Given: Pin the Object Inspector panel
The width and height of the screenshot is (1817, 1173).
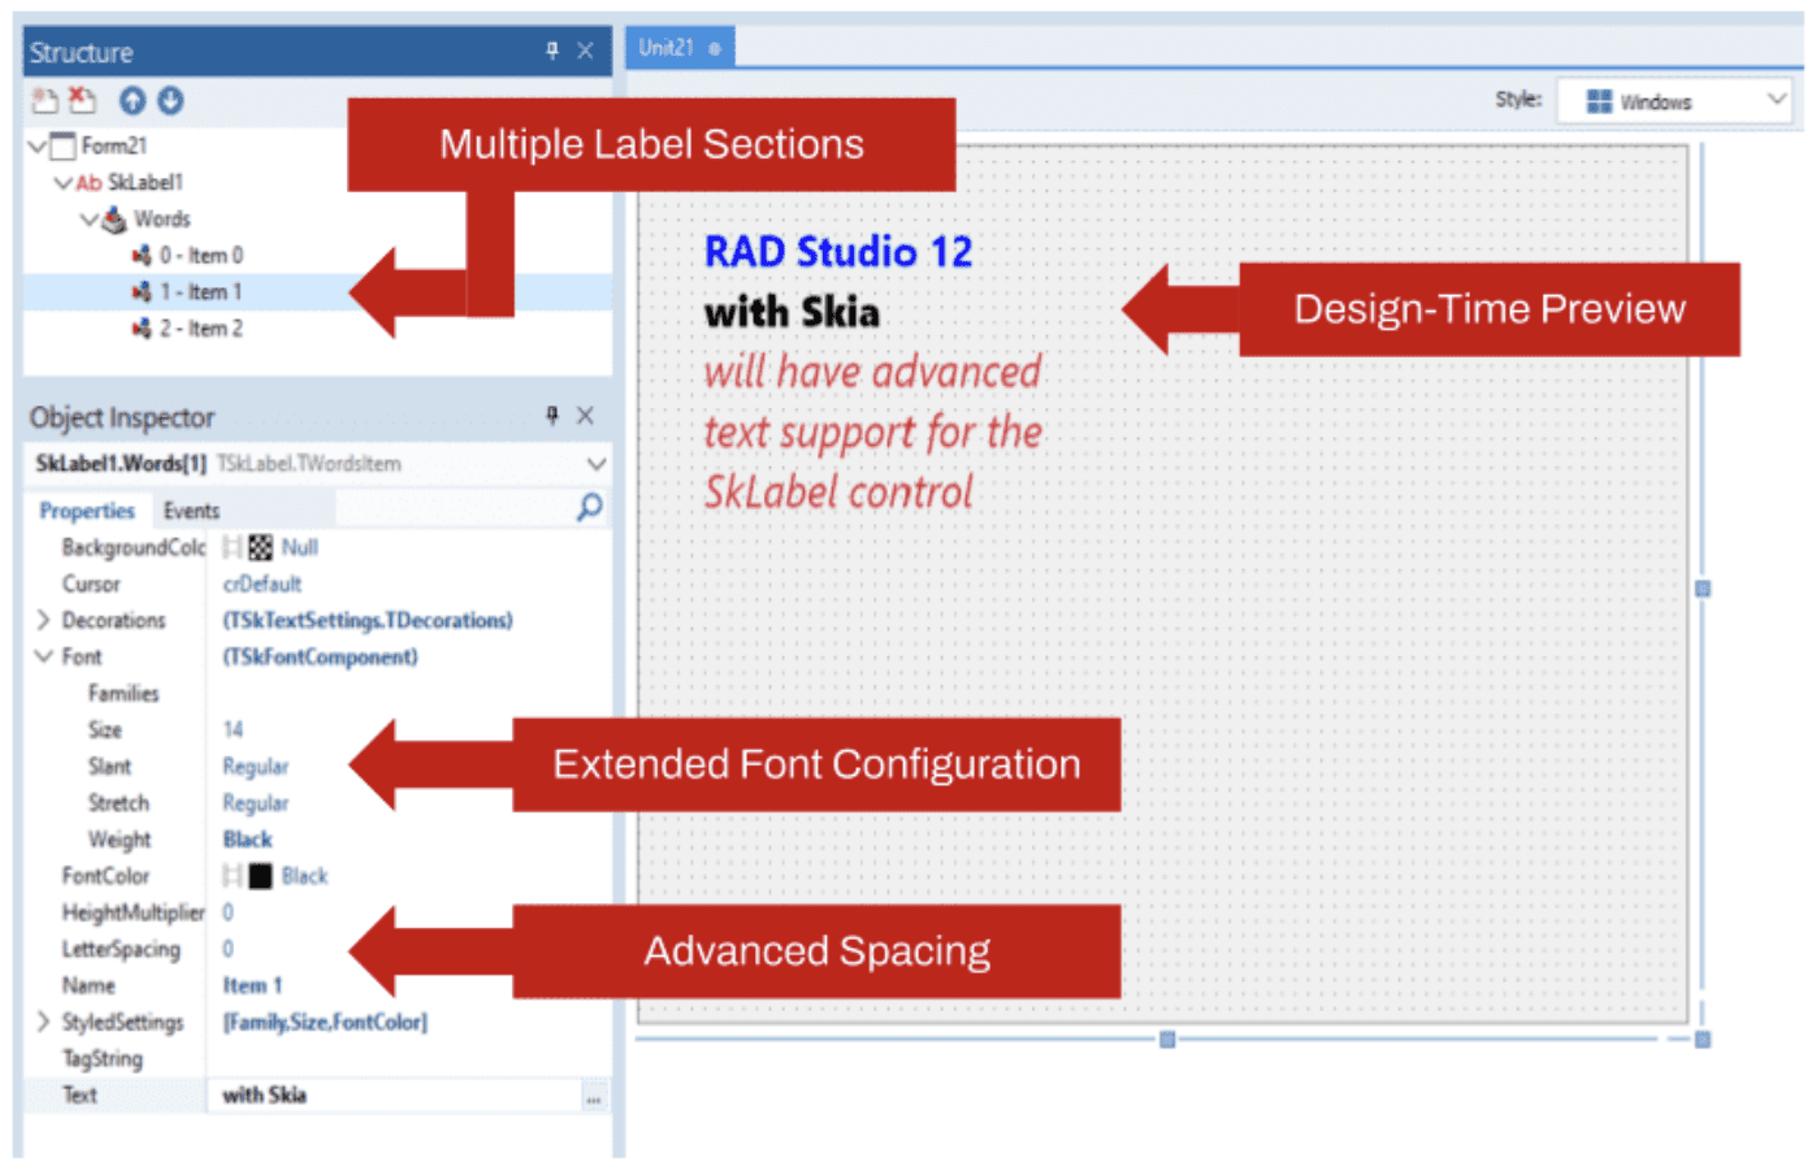Looking at the screenshot, I should click(552, 416).
